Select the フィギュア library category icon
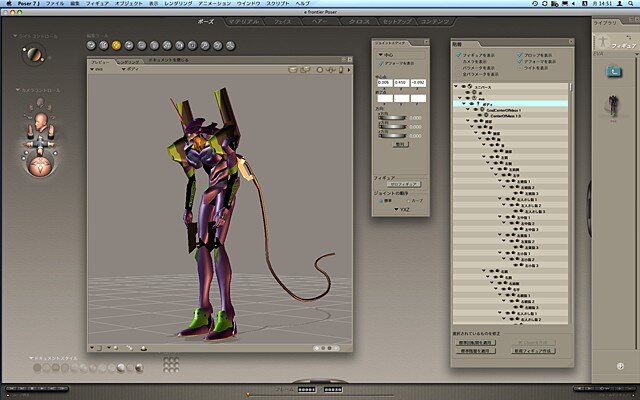640x400 pixels. click(602, 42)
